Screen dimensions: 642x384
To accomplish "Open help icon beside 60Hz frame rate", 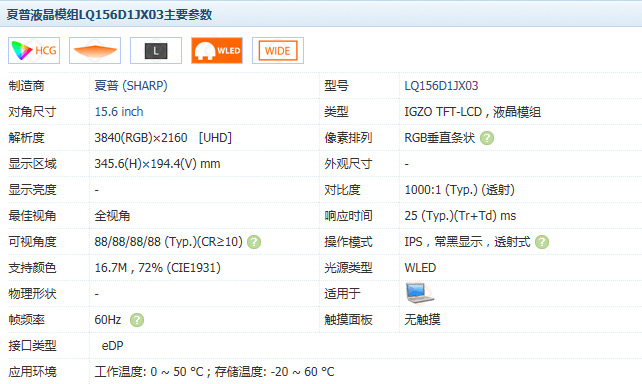I will 137,320.
